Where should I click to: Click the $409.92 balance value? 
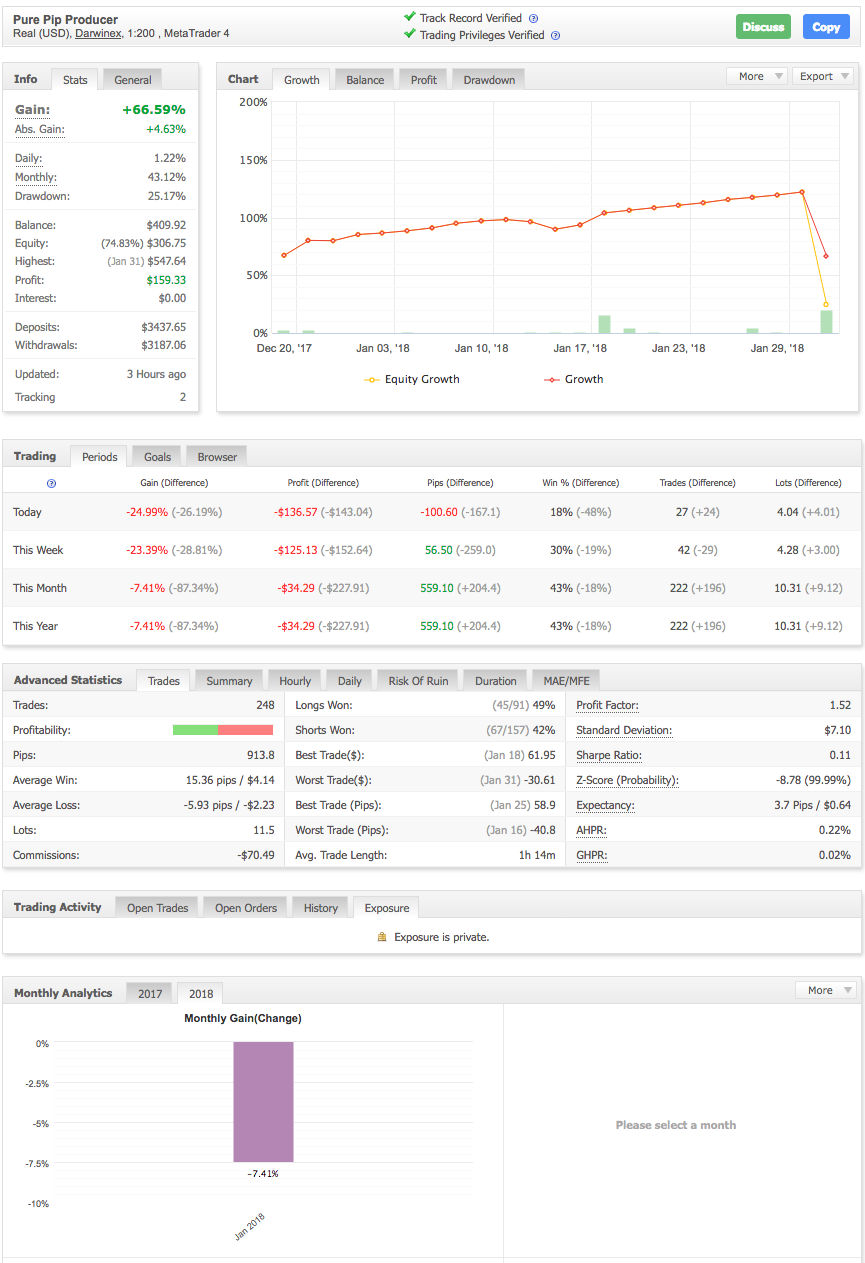coord(166,225)
